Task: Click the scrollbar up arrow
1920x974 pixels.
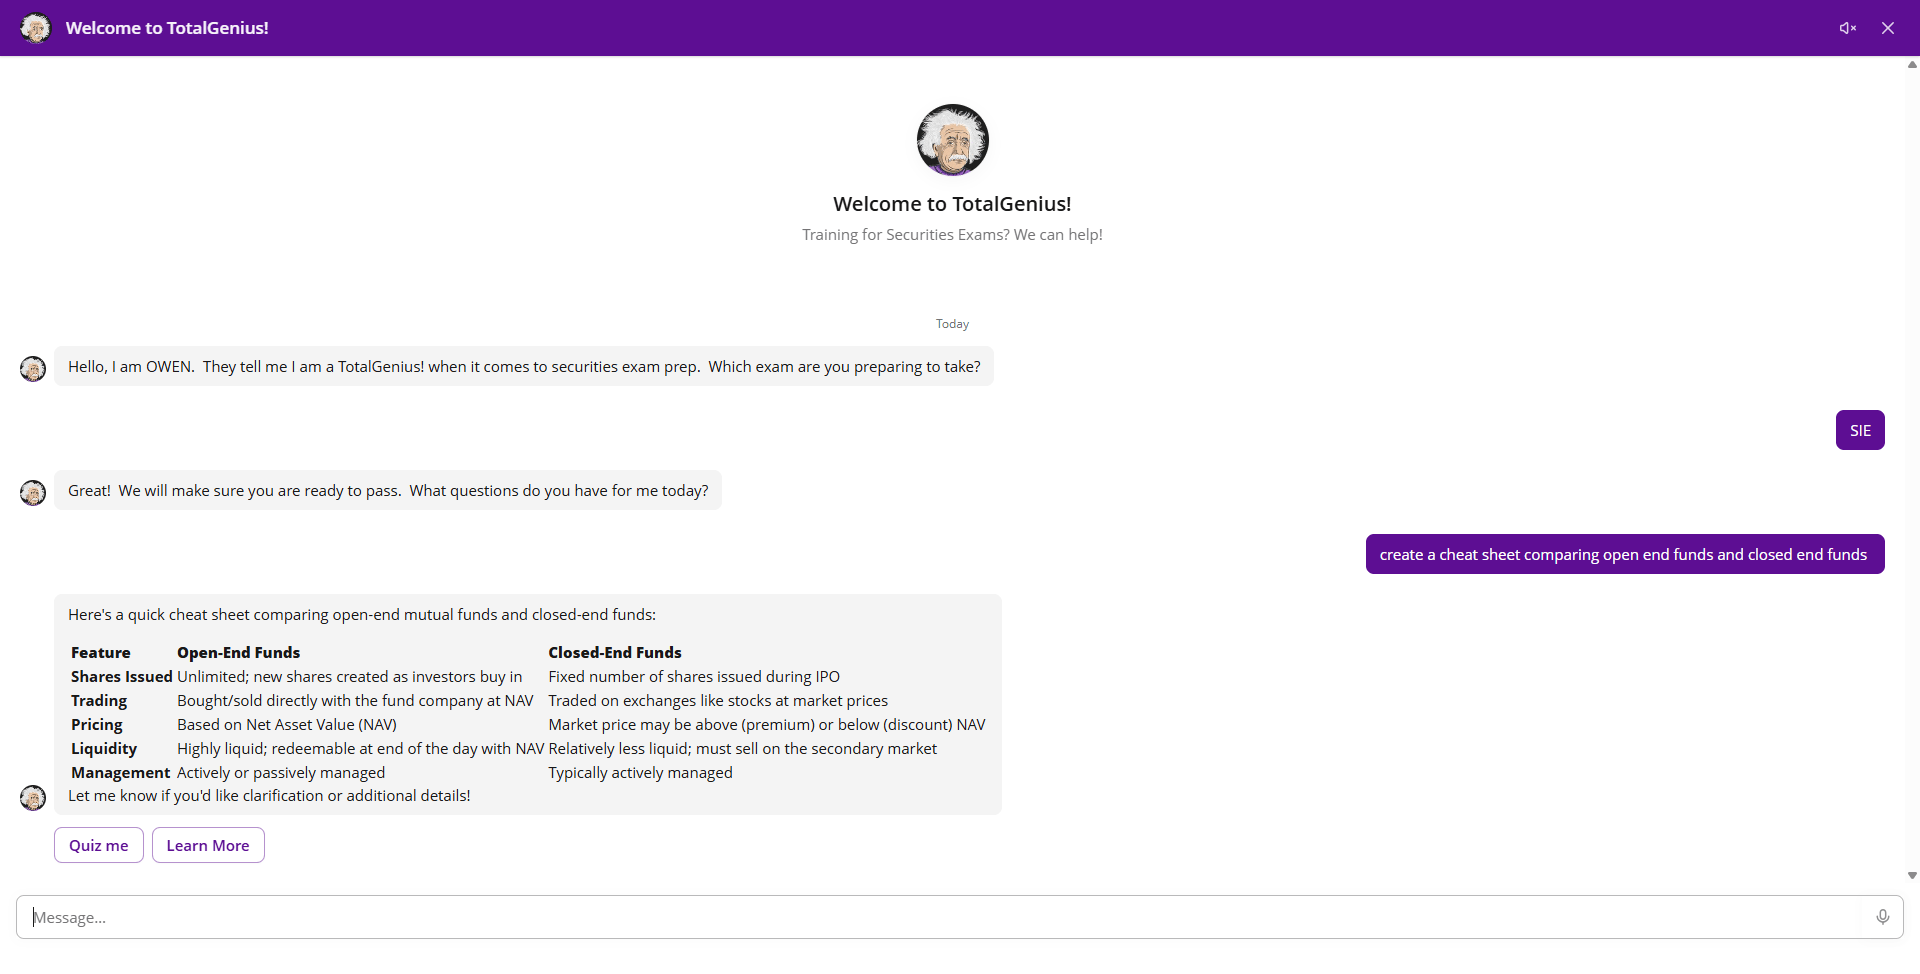Action: pos(1911,65)
